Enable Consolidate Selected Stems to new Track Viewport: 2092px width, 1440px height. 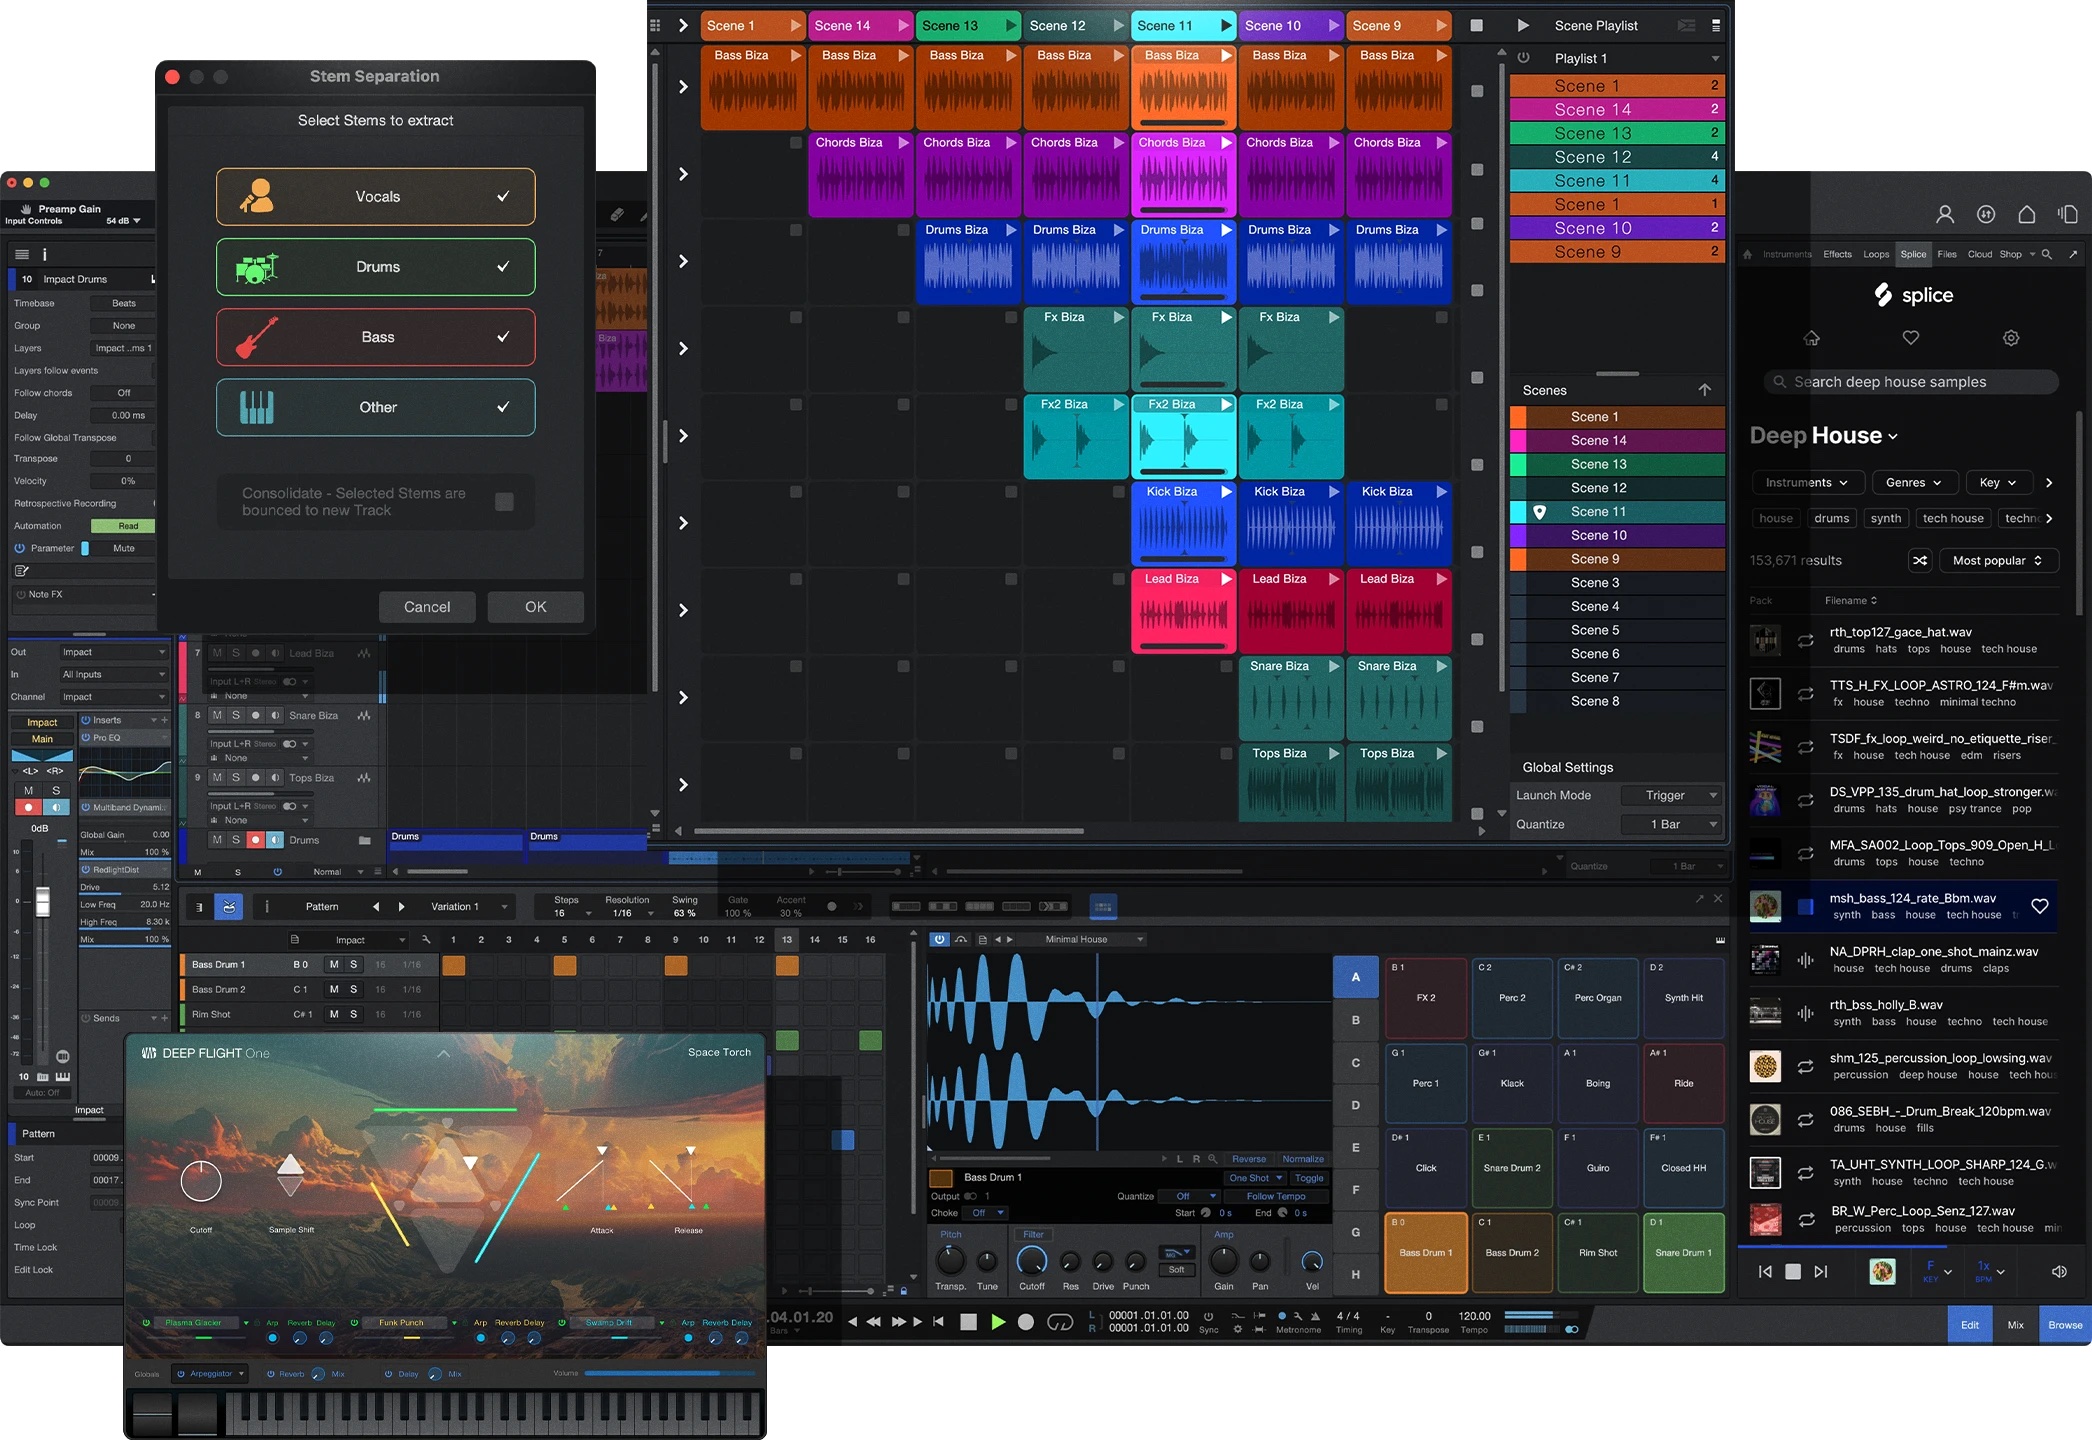pos(505,501)
